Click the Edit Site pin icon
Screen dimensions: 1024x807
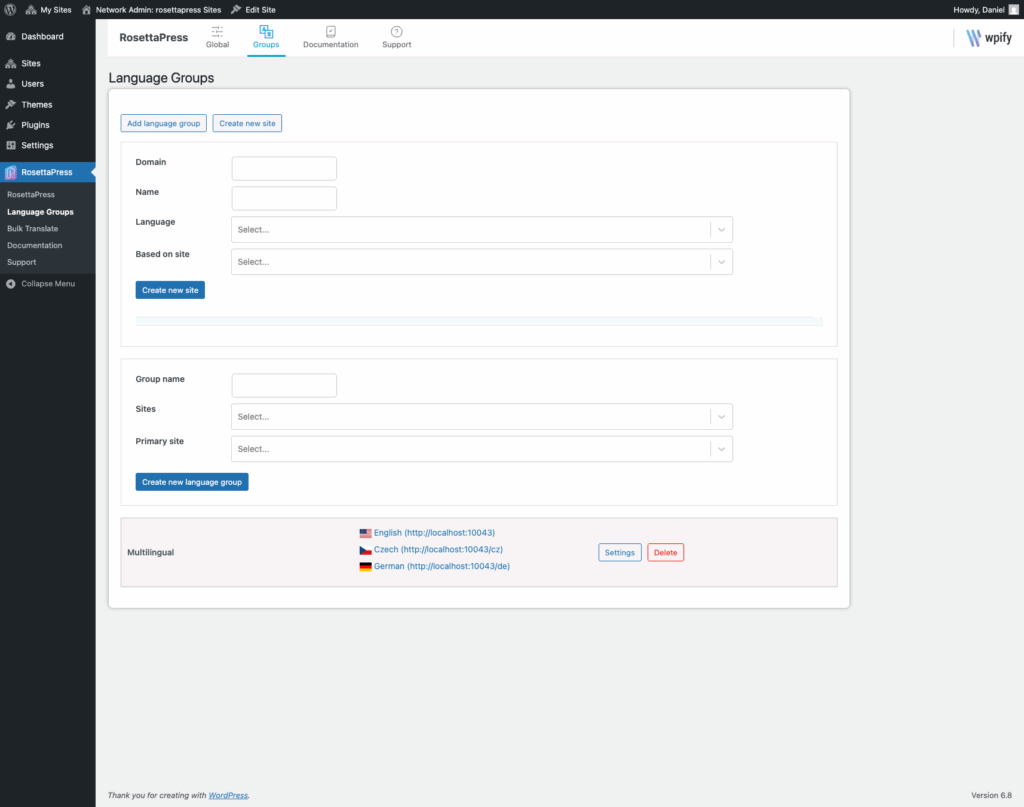tap(236, 10)
